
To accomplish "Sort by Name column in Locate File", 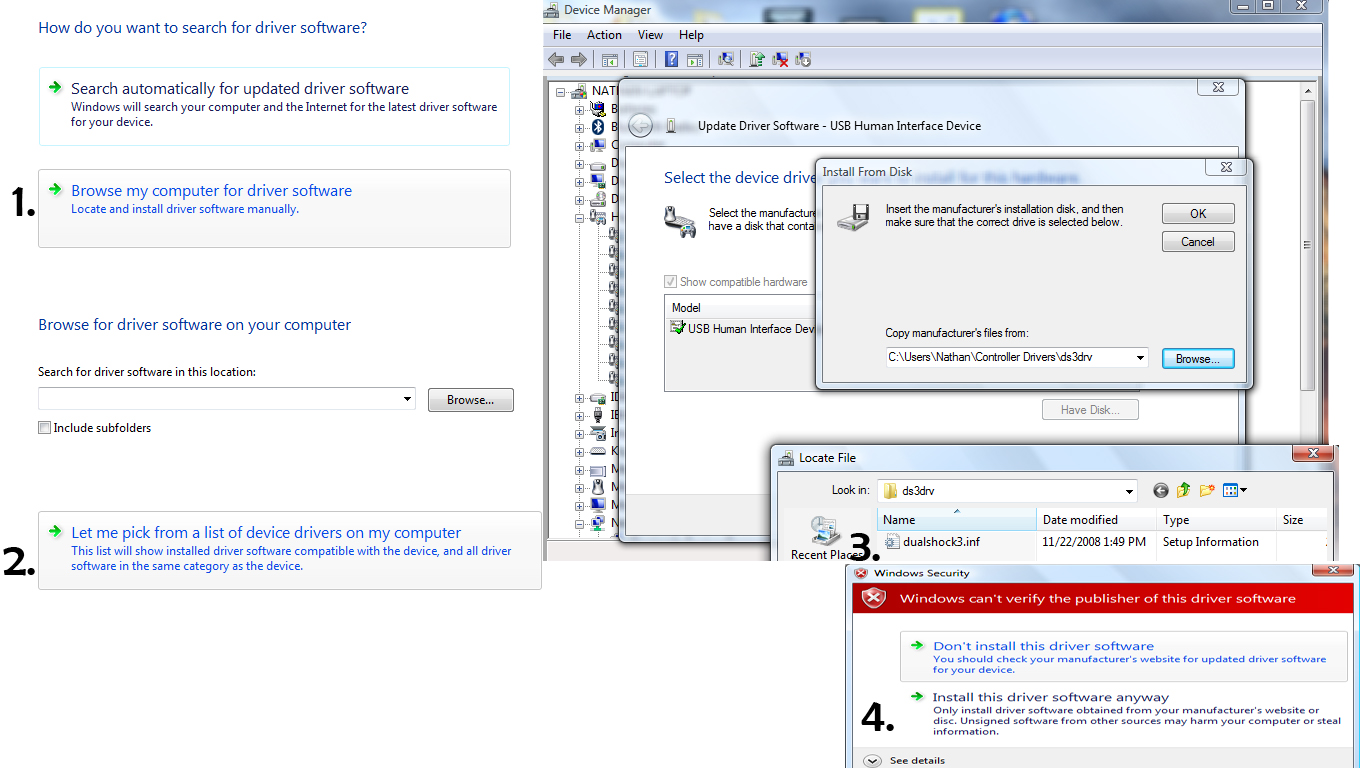I will coord(957,520).
